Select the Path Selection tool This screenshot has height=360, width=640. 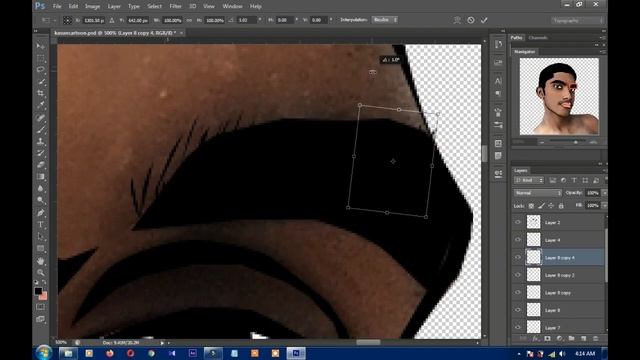click(40, 236)
